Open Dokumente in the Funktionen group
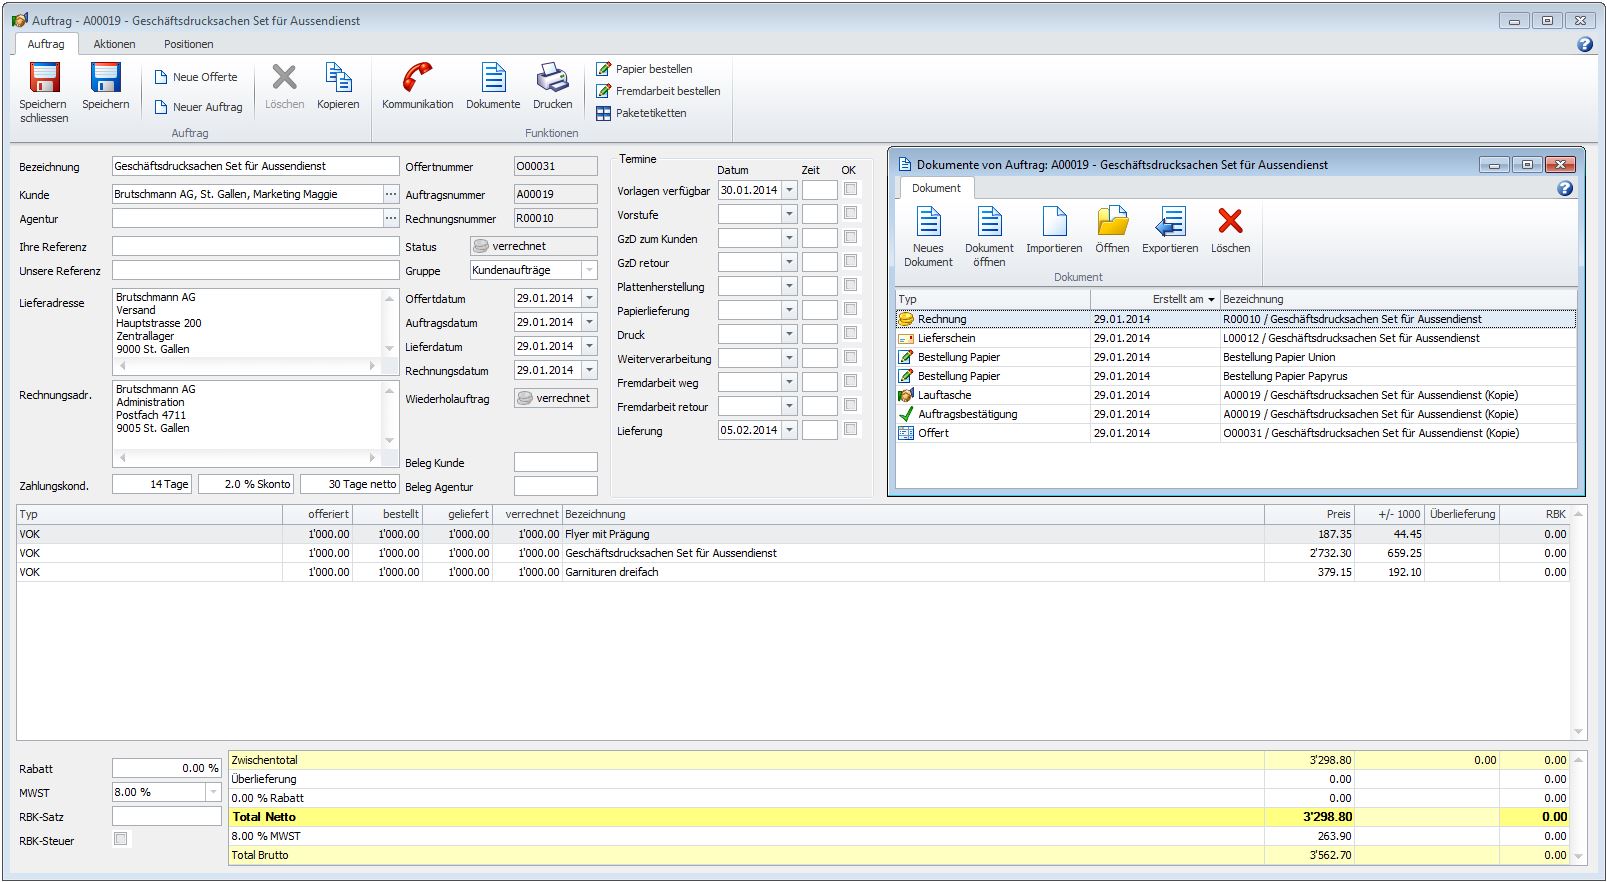 click(493, 78)
